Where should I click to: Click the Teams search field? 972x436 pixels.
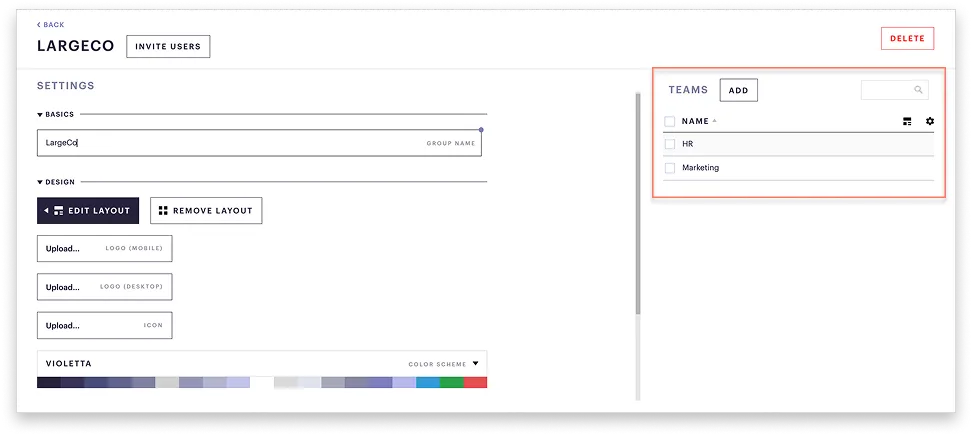click(895, 90)
